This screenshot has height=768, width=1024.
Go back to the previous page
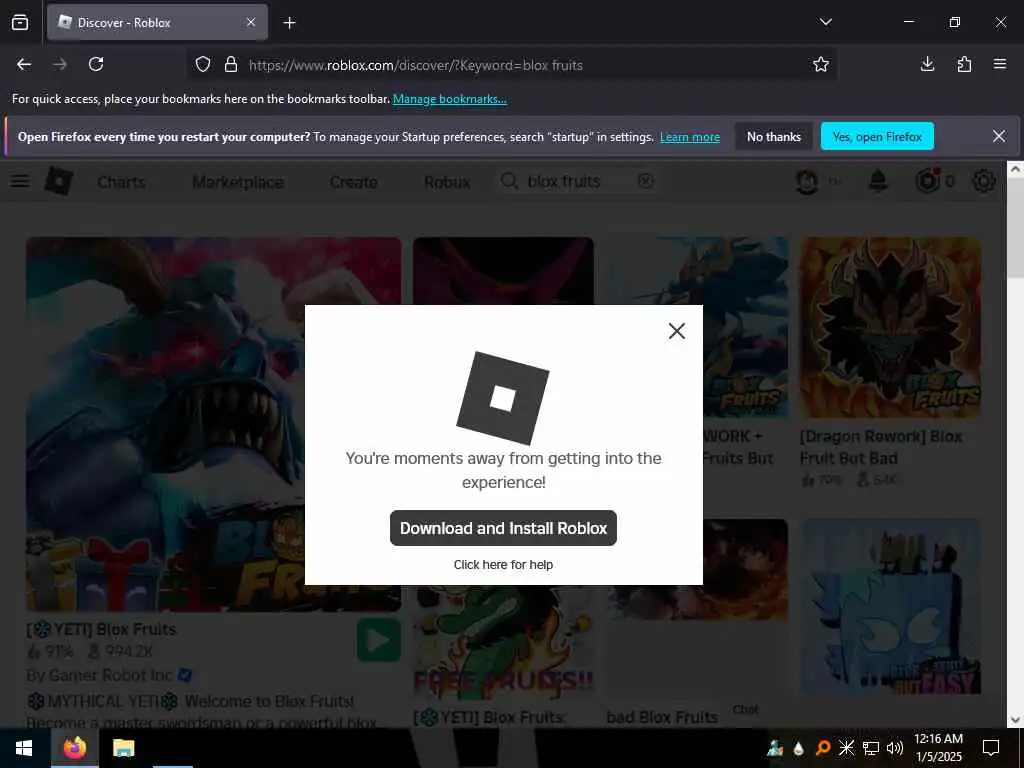pyautogui.click(x=24, y=64)
